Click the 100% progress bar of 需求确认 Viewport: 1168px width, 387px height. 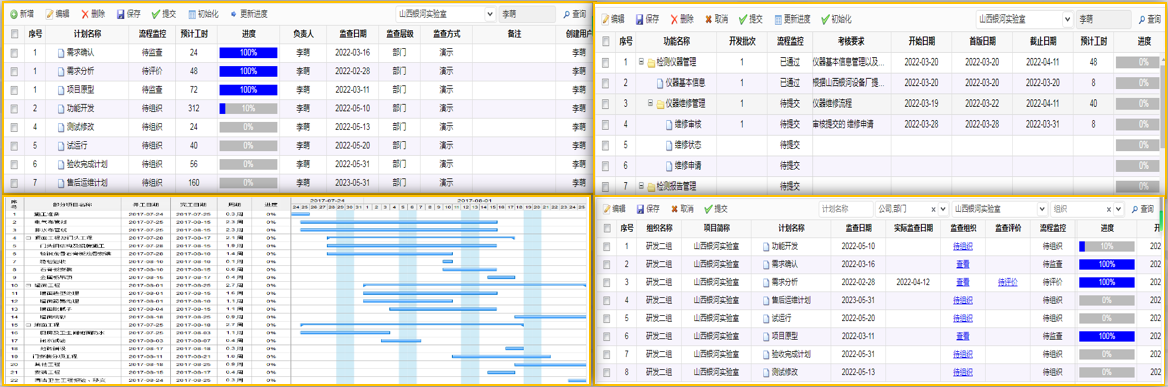point(248,53)
